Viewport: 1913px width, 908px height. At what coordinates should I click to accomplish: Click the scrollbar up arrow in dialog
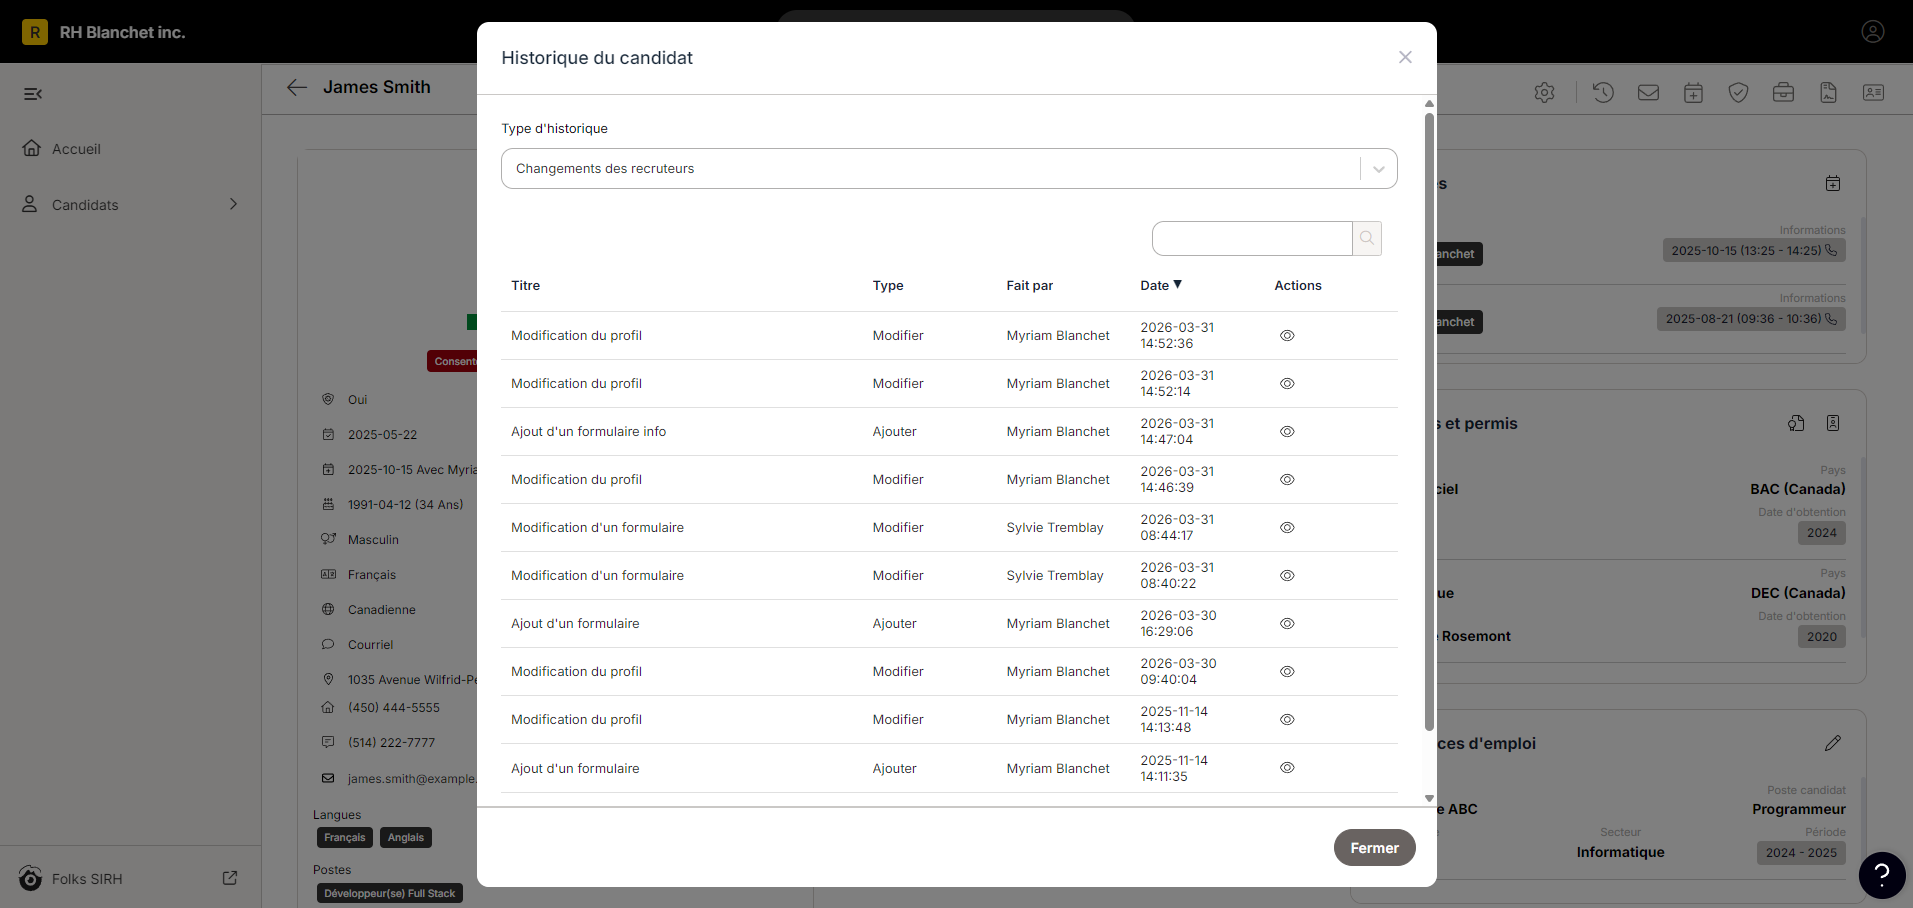click(1429, 104)
